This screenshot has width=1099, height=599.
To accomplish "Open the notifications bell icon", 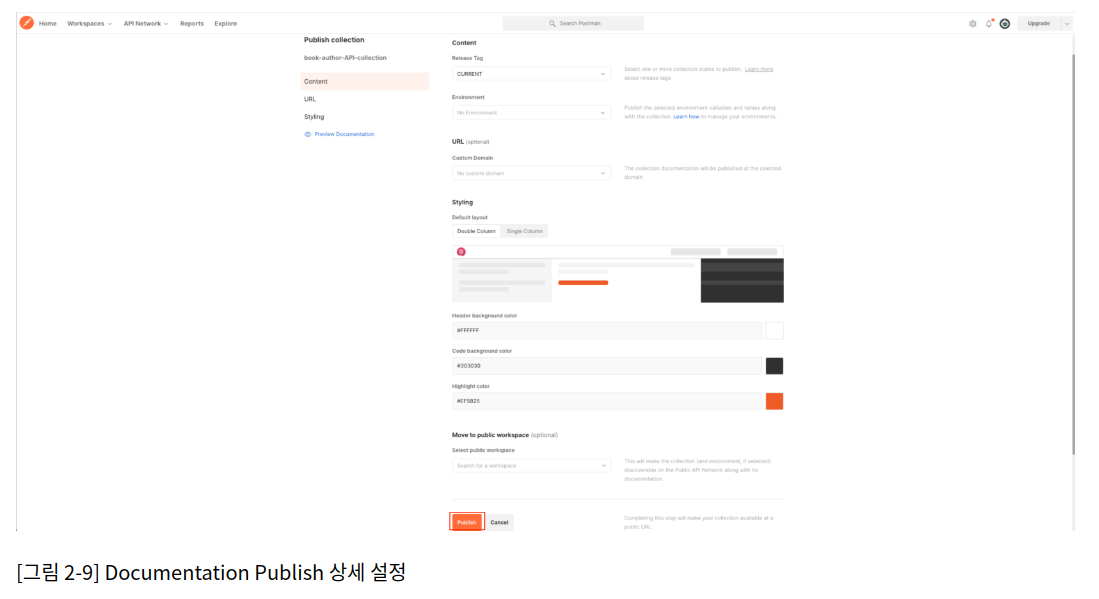I will 989,24.
